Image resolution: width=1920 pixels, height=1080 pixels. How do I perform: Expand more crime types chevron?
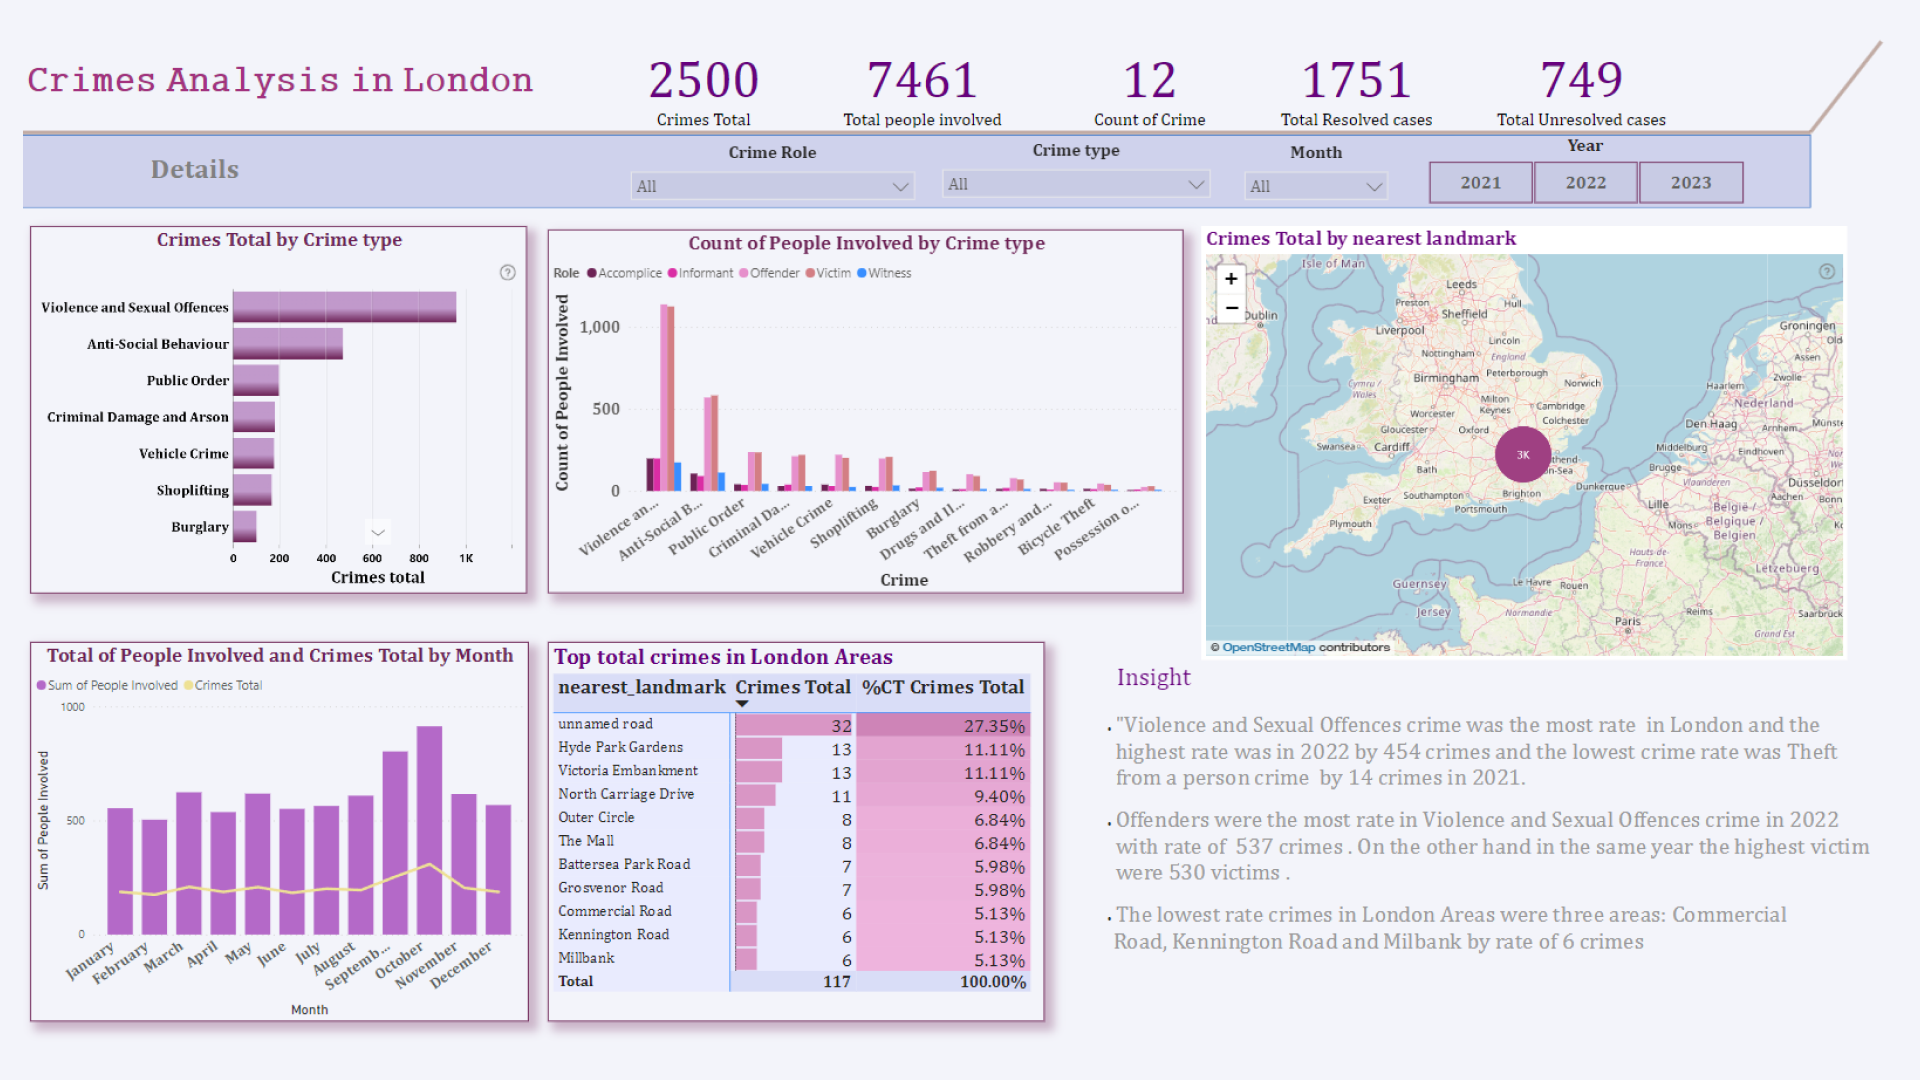coord(378,531)
